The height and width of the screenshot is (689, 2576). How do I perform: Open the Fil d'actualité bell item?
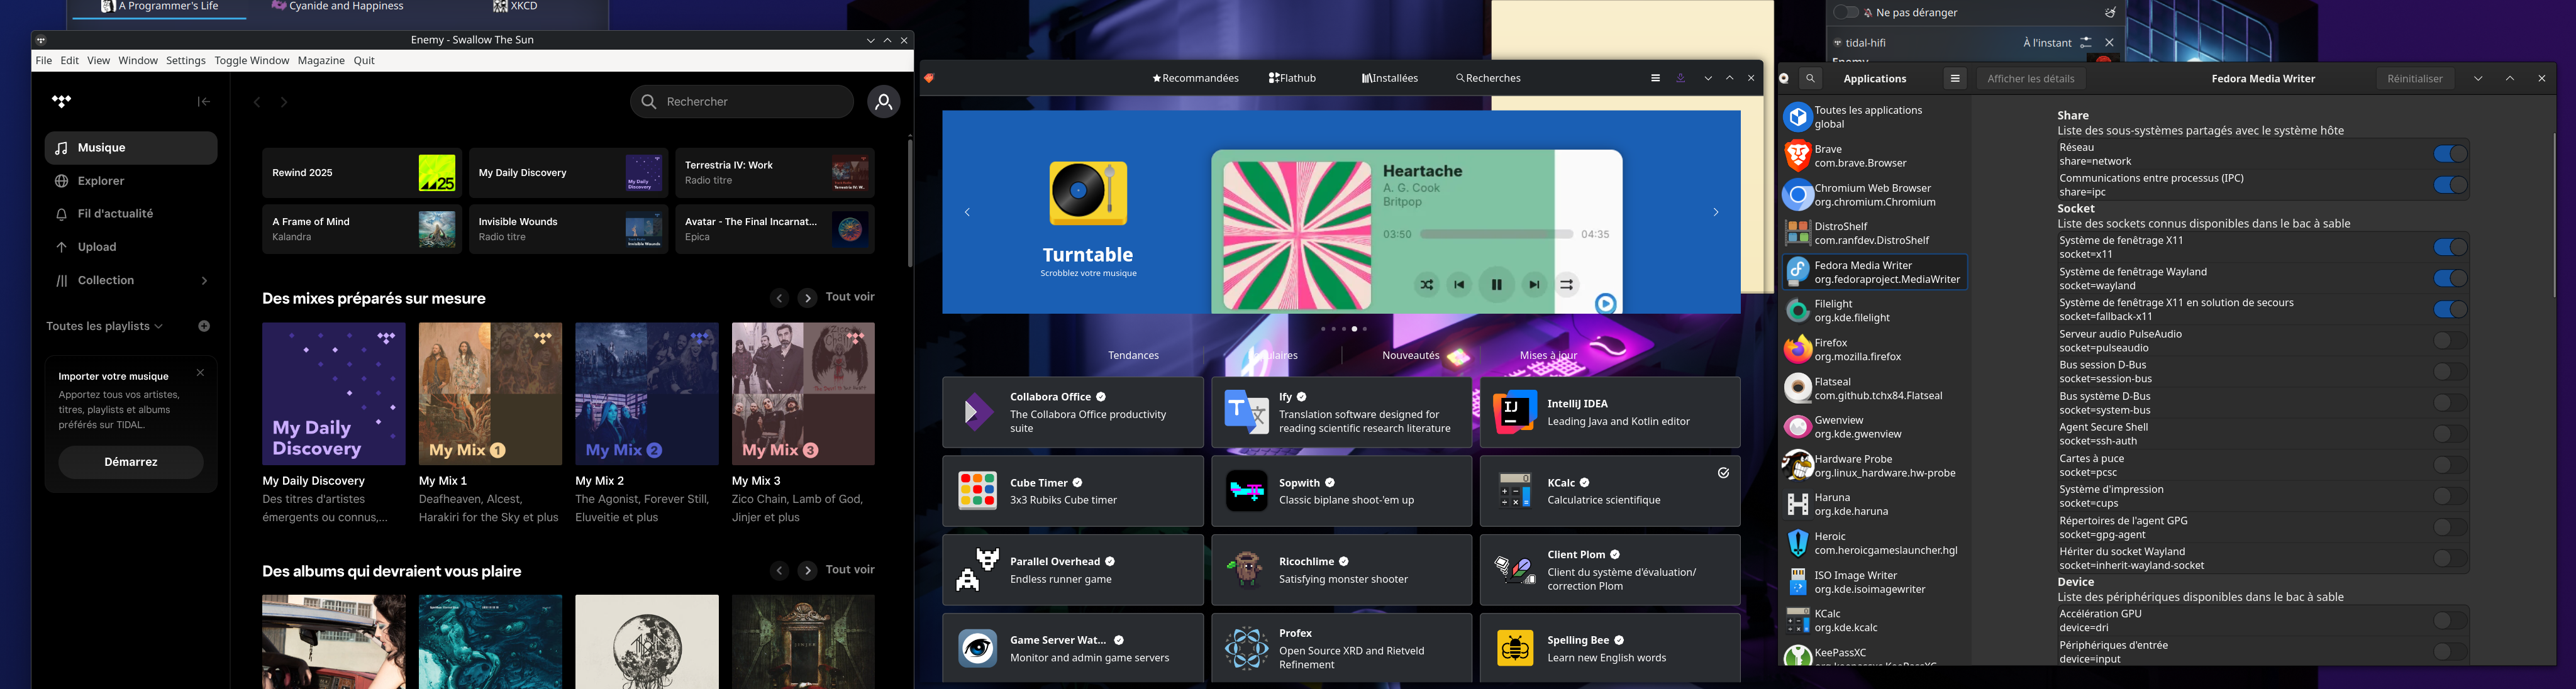click(115, 214)
